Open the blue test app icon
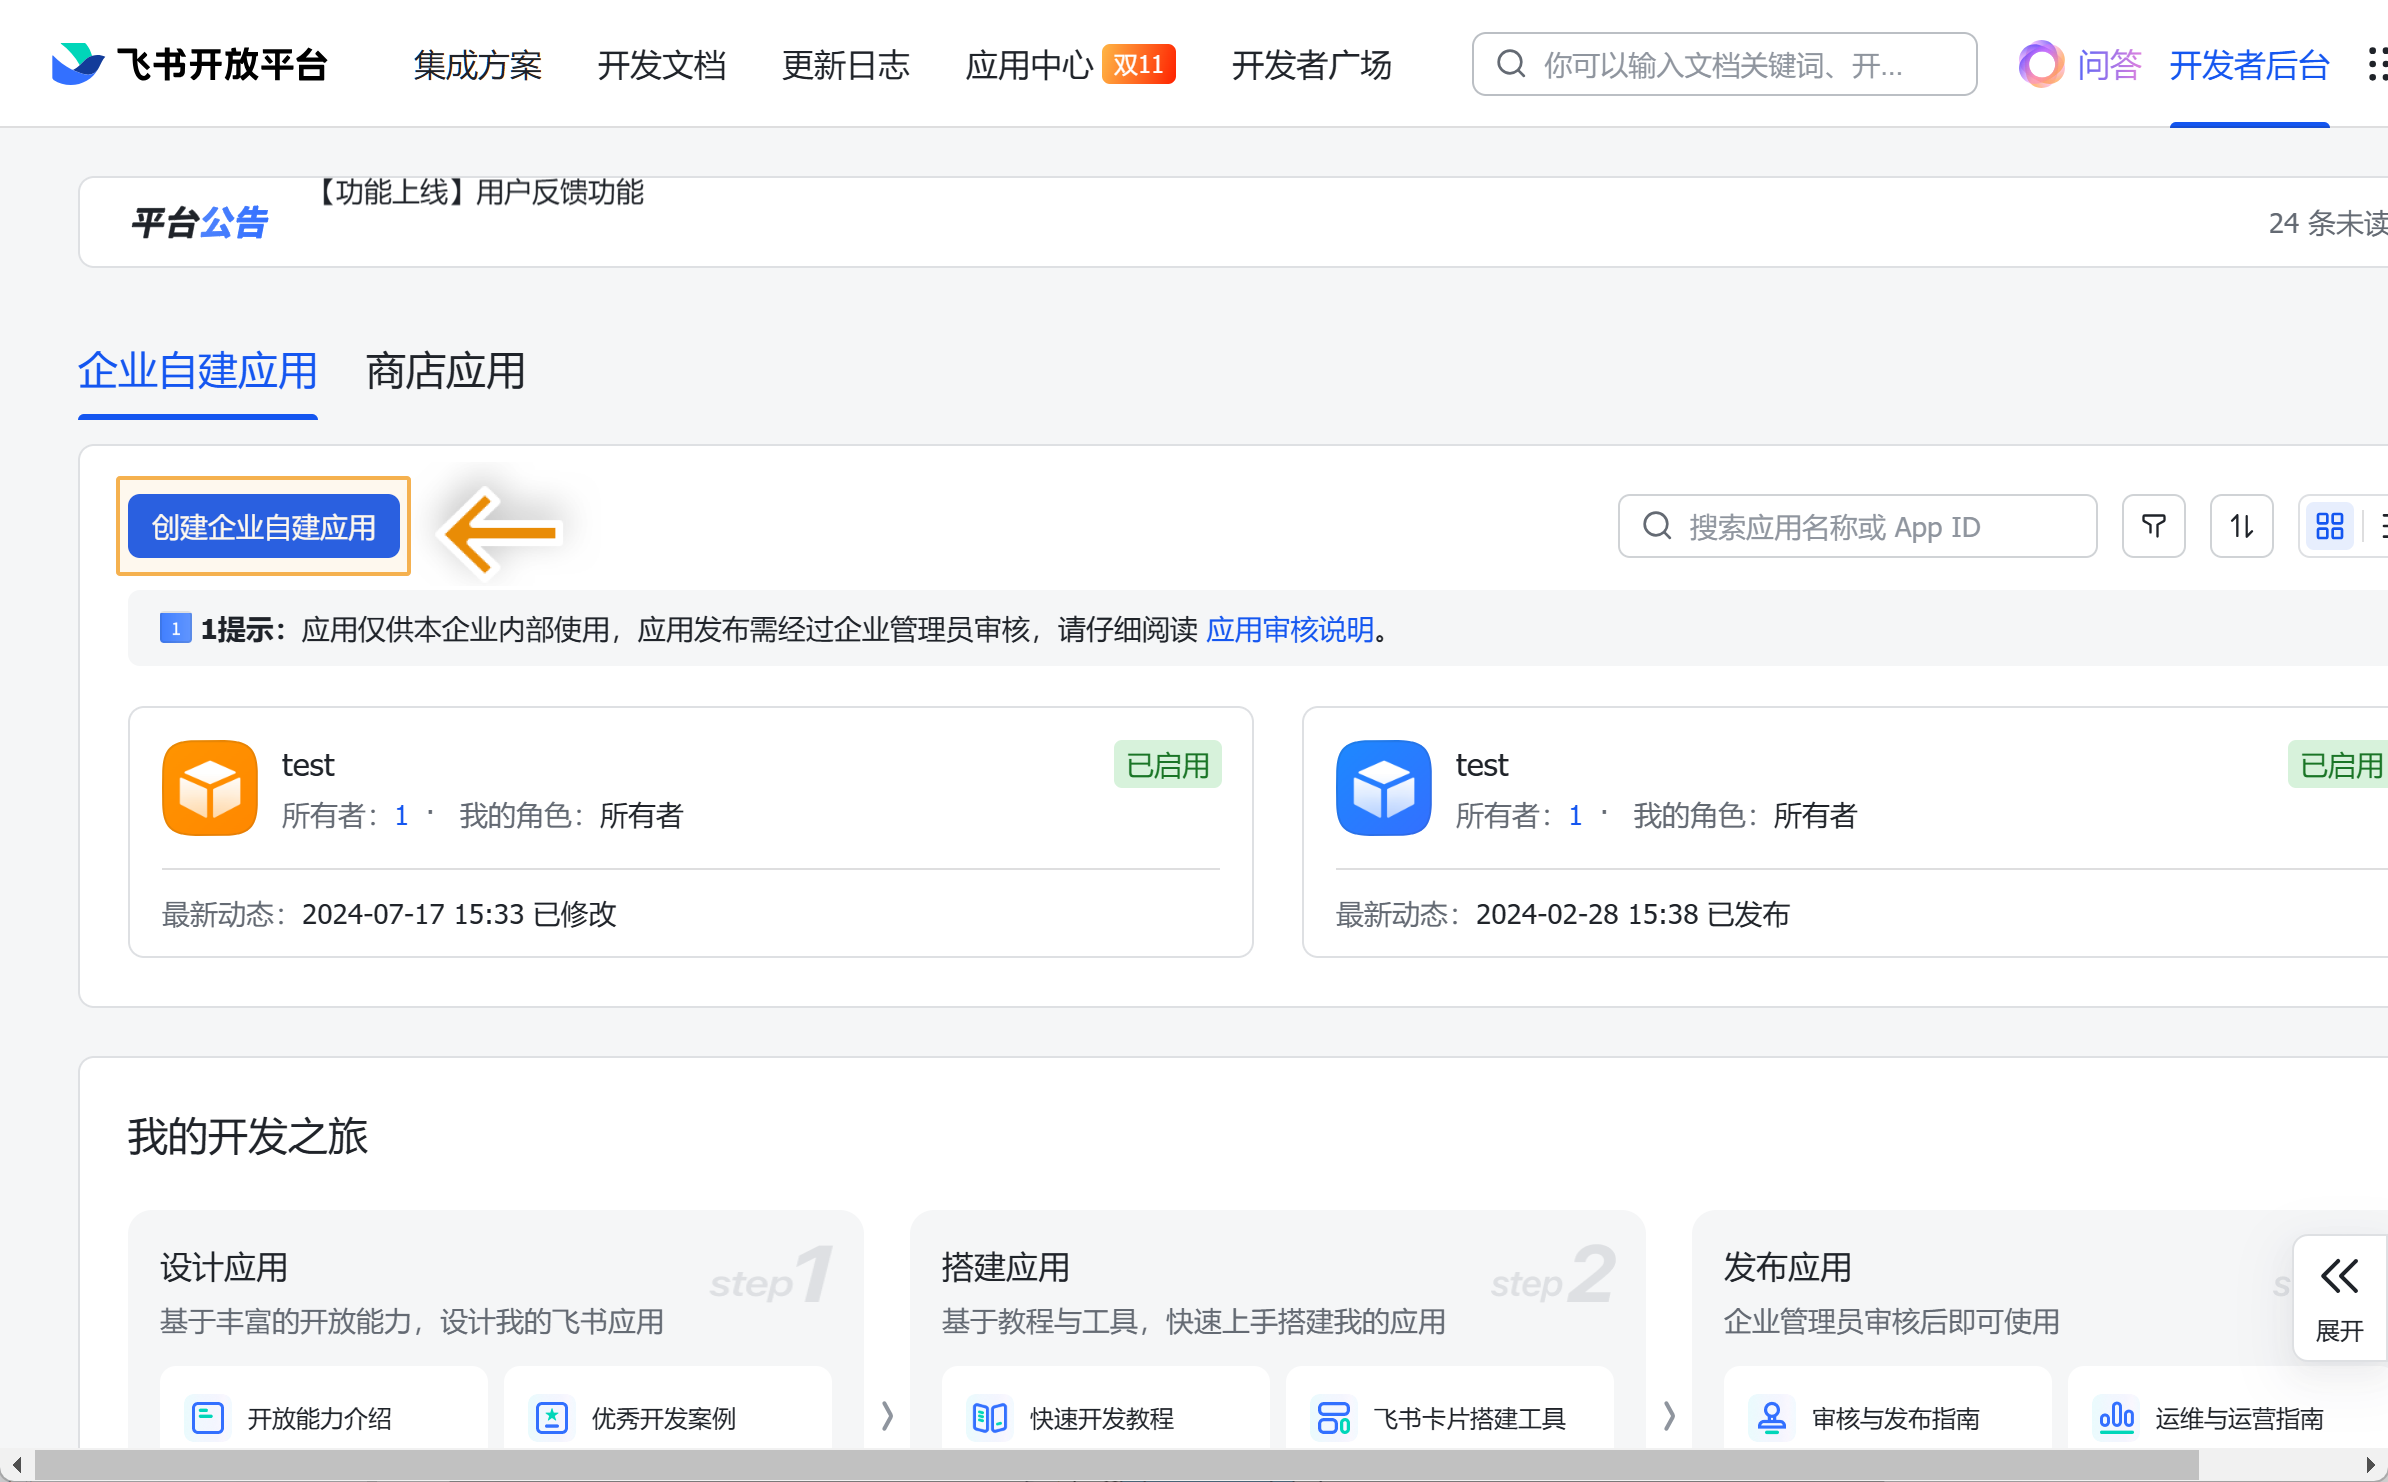The width and height of the screenshot is (2388, 1482). [1383, 788]
